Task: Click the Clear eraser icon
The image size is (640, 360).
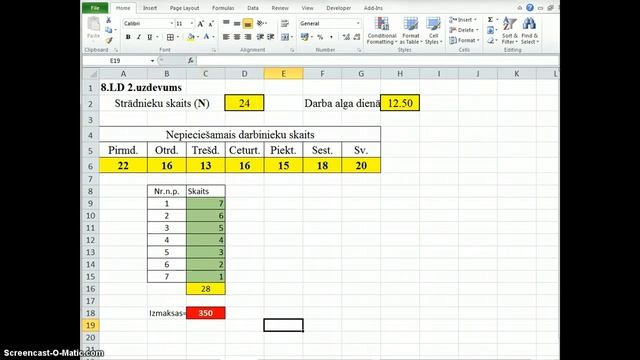Action: [x=490, y=40]
